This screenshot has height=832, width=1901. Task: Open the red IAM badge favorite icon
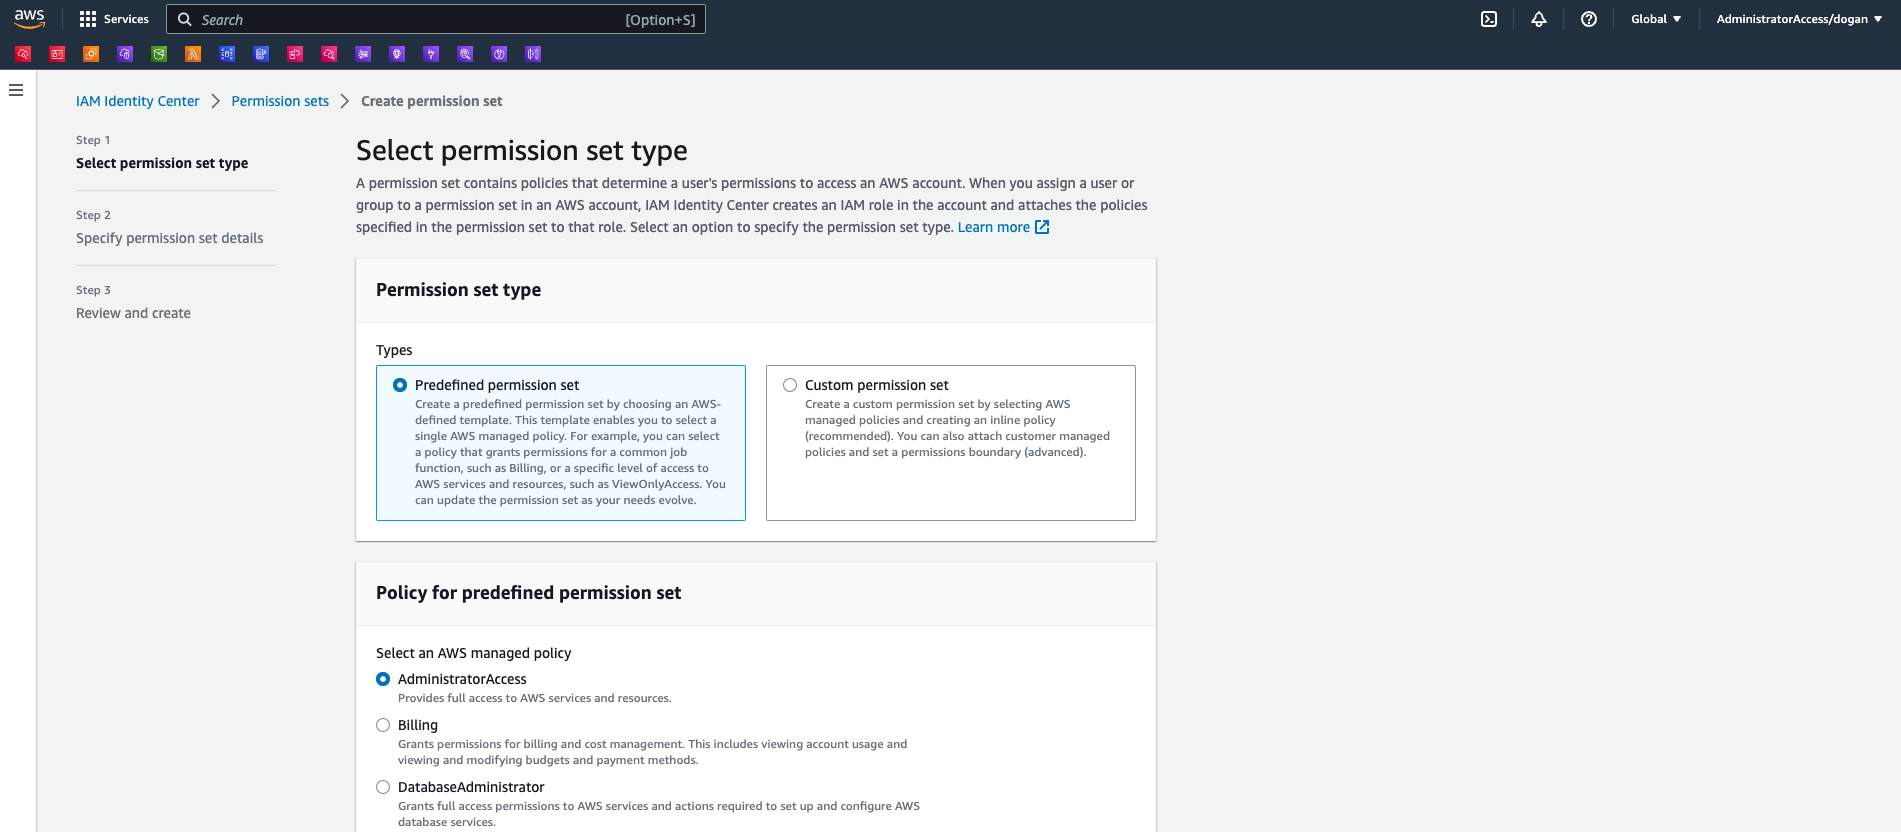click(57, 54)
